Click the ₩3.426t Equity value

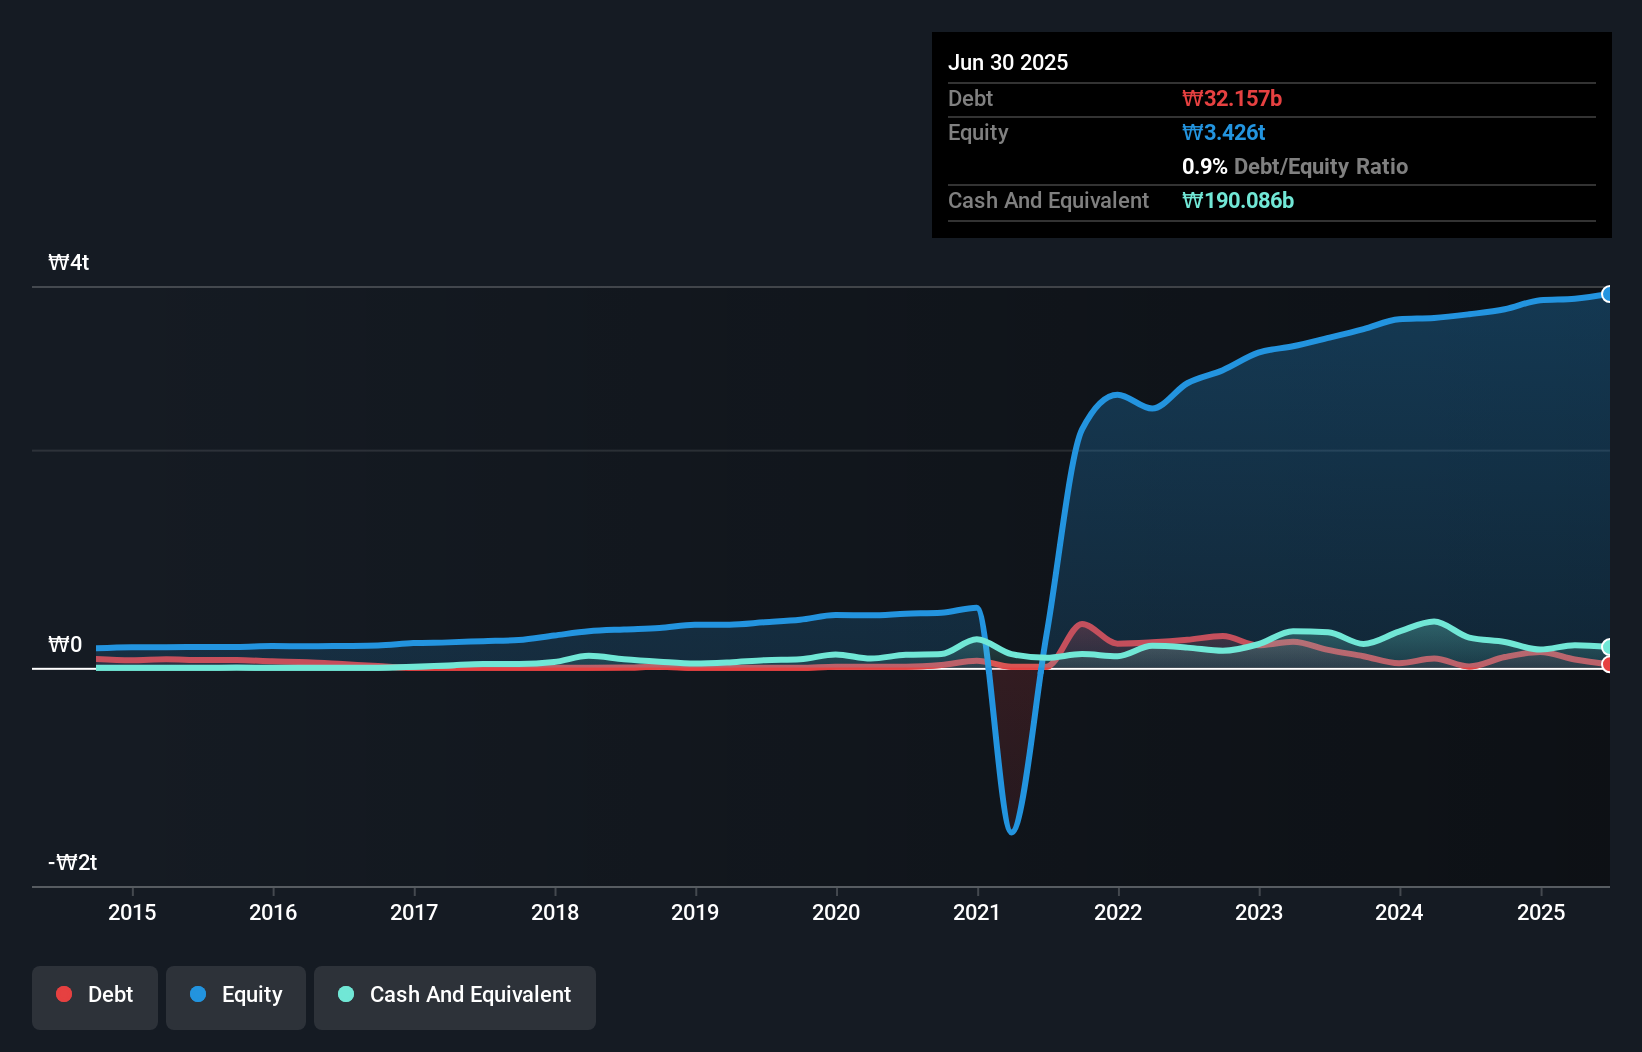pos(1223,132)
